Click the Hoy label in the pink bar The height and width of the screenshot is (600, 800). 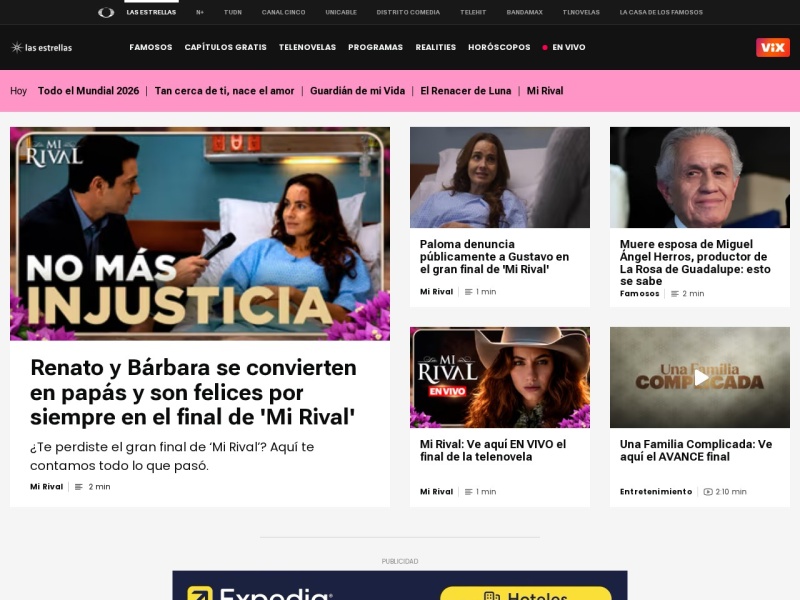point(18,91)
